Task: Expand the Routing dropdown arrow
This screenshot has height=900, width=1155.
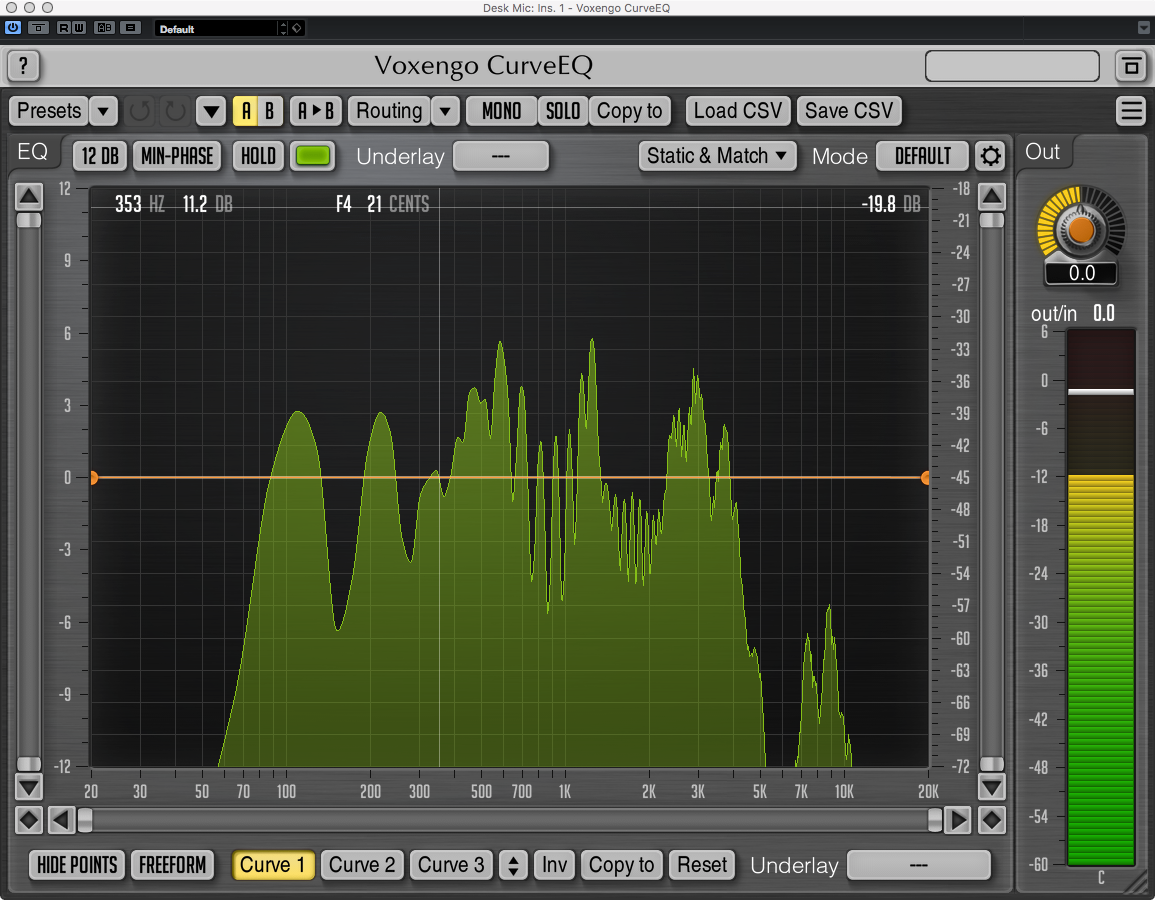Action: [446, 111]
